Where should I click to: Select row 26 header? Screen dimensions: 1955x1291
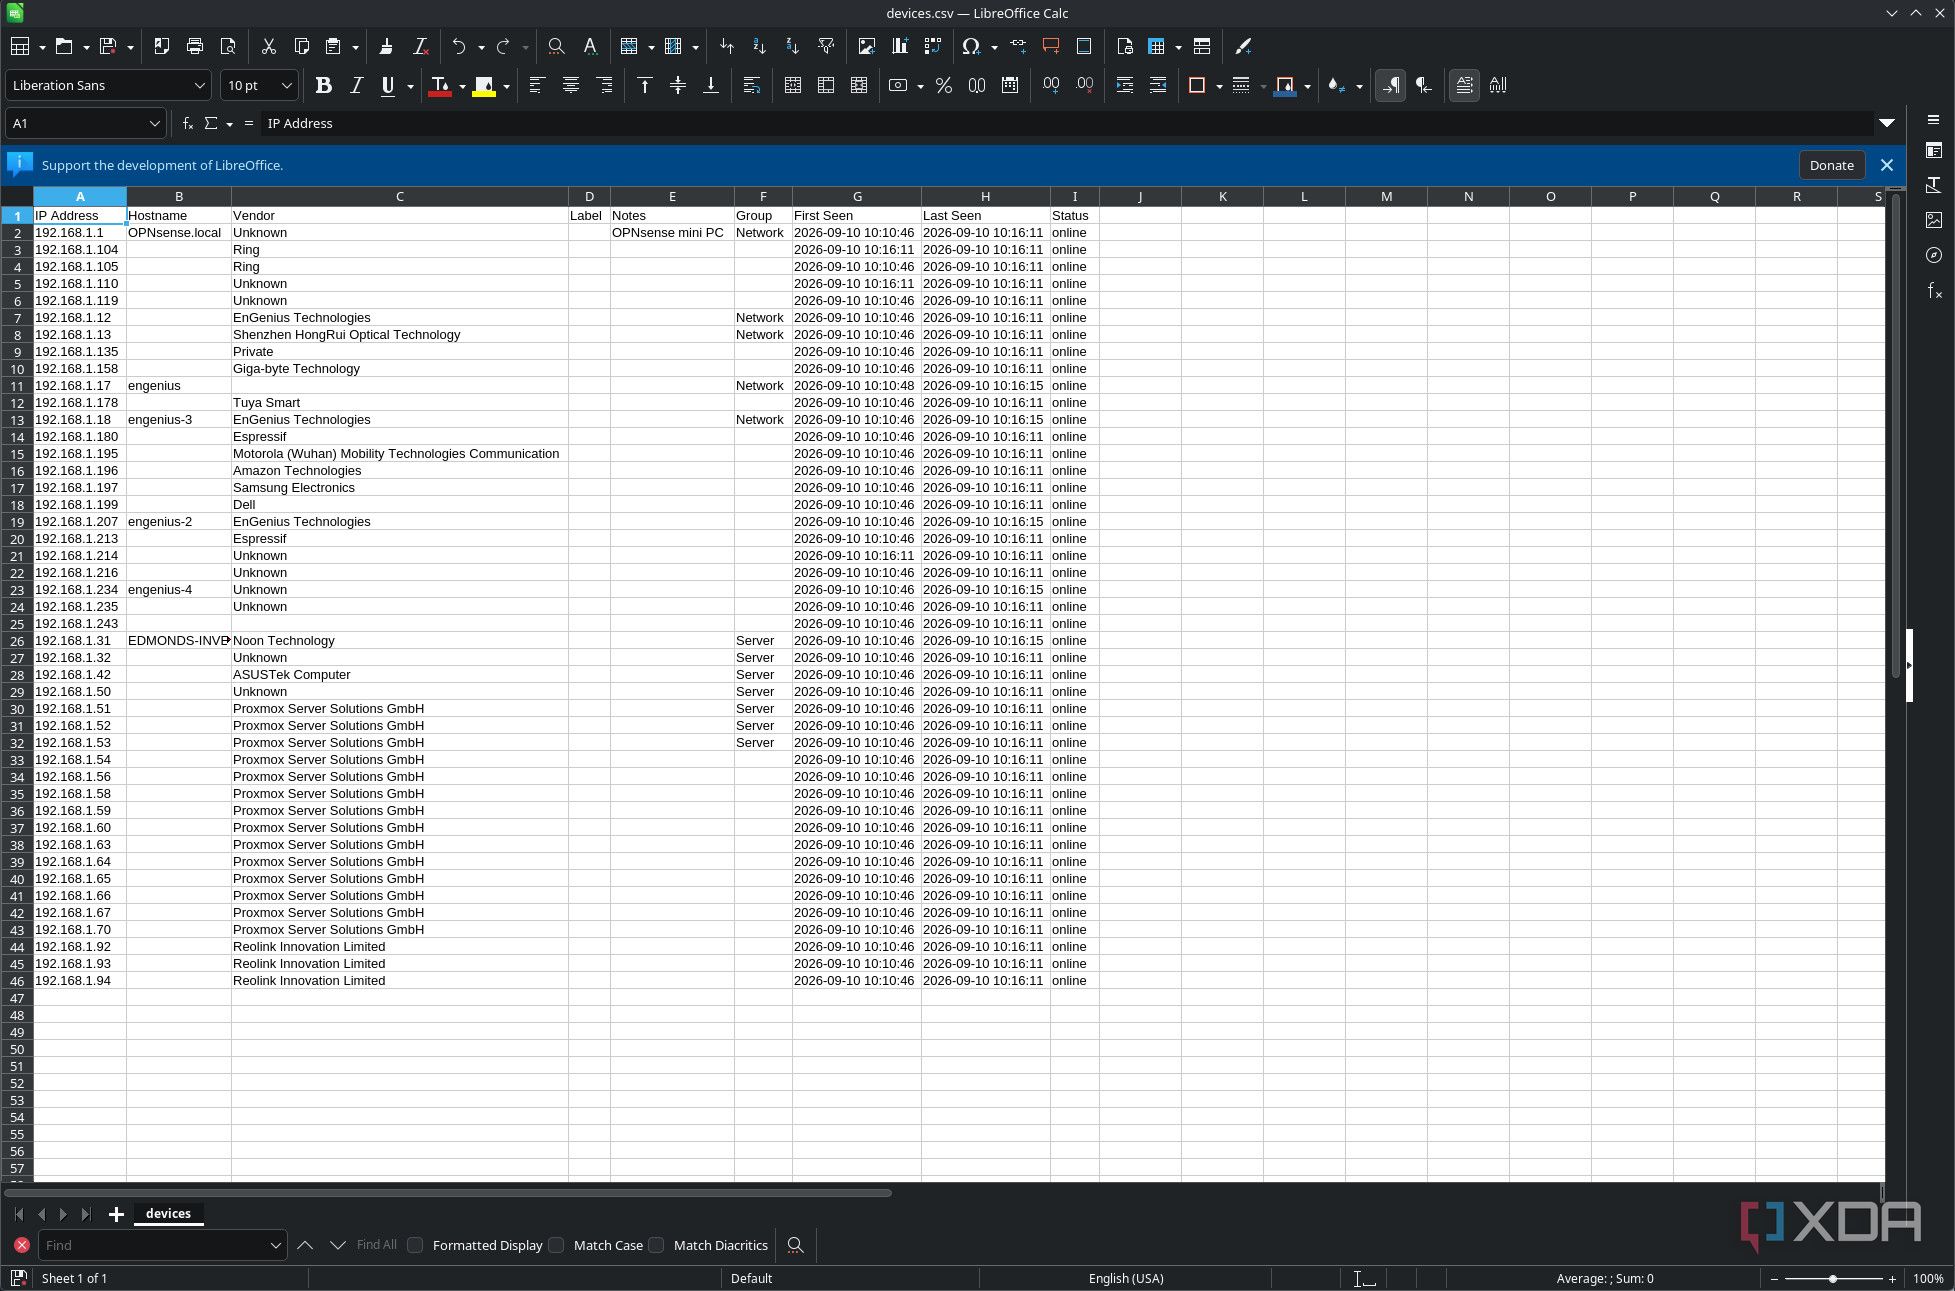[17, 641]
